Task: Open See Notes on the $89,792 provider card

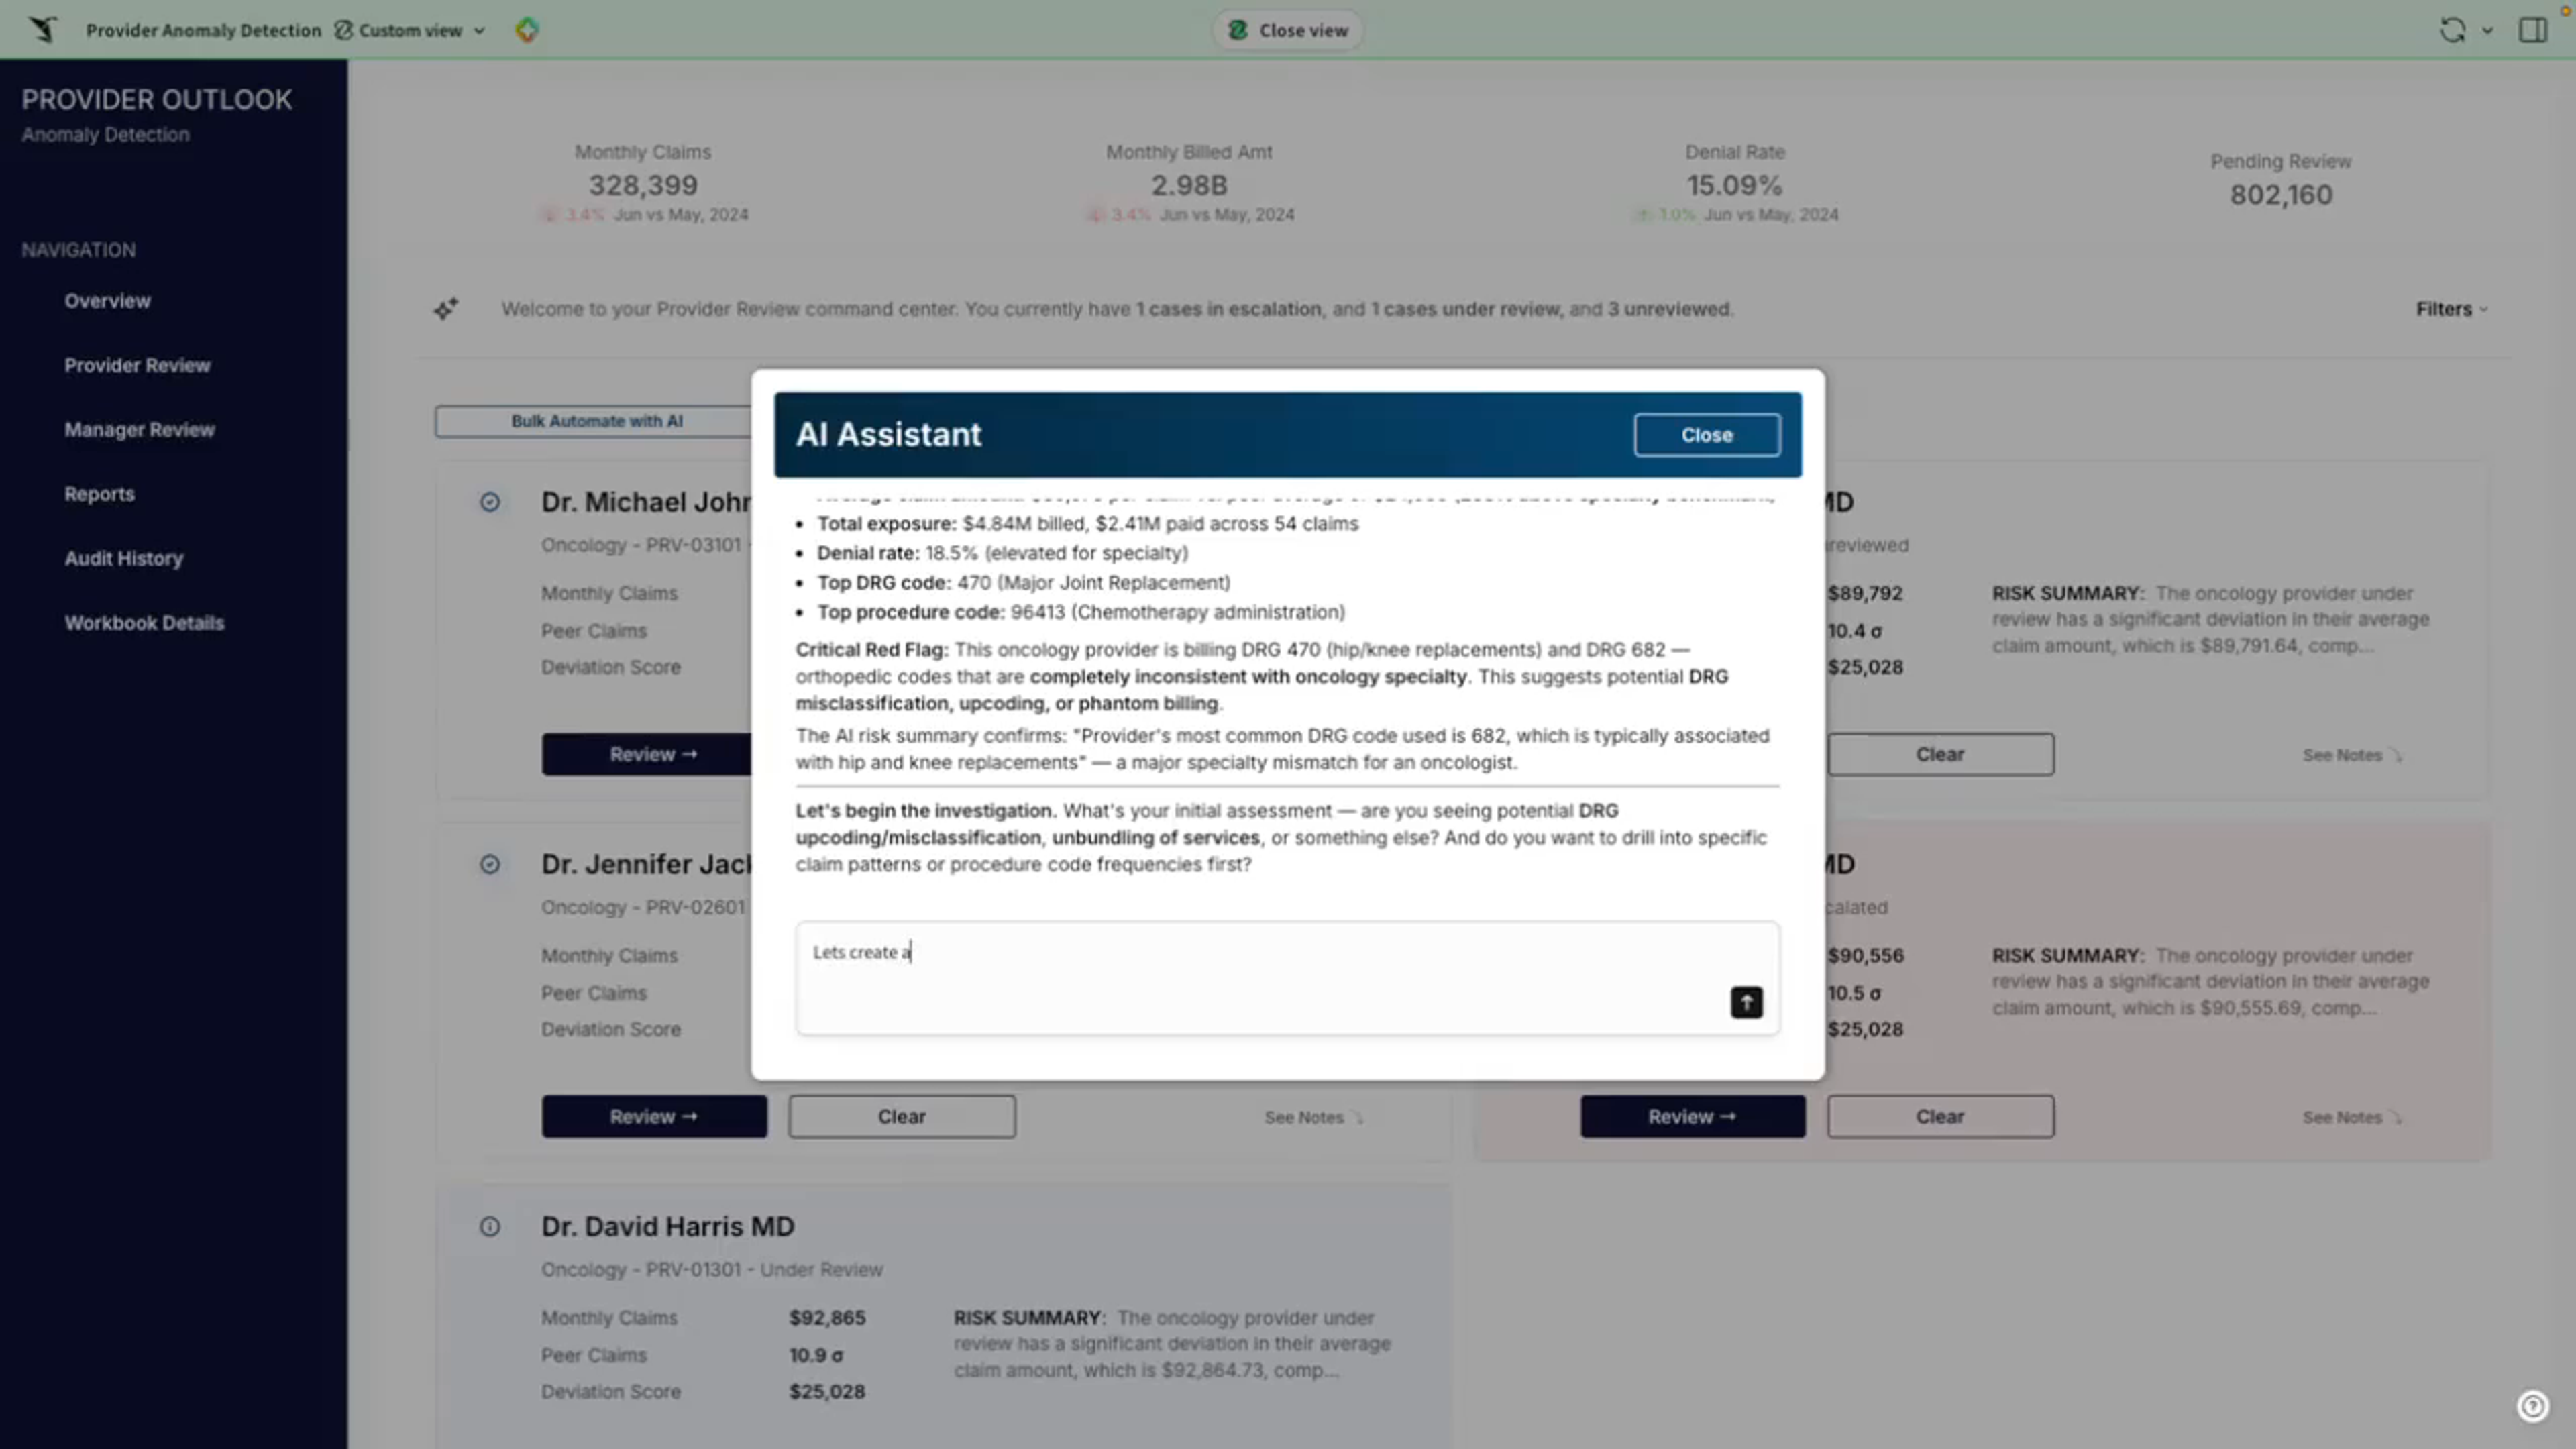Action: (2352, 755)
